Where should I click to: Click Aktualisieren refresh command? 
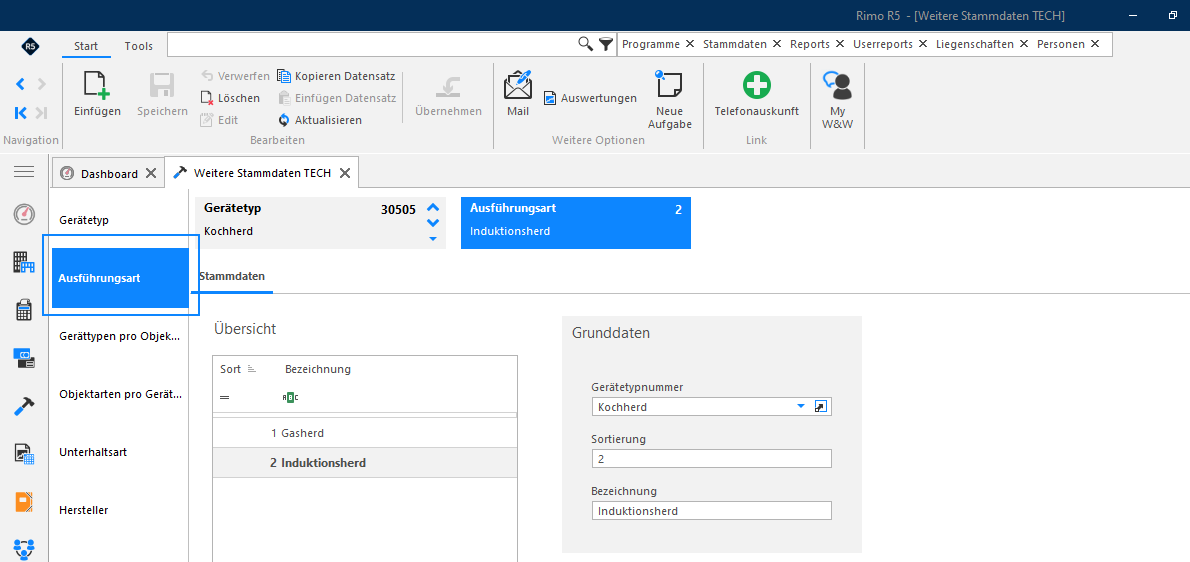[x=320, y=120]
